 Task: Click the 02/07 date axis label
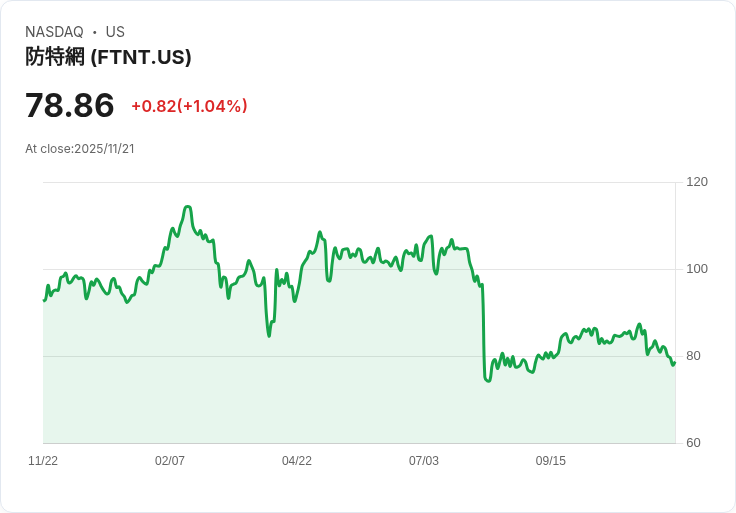point(170,460)
